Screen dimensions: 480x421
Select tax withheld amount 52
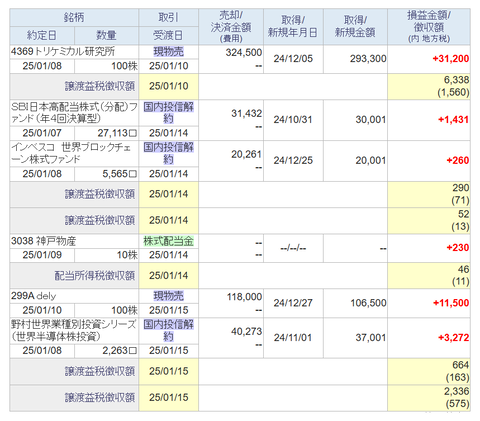tap(463, 214)
